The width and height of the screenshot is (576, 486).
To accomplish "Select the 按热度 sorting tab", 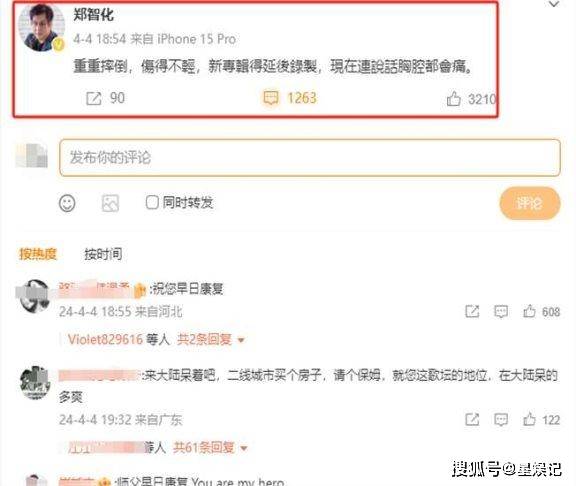I will [38, 254].
